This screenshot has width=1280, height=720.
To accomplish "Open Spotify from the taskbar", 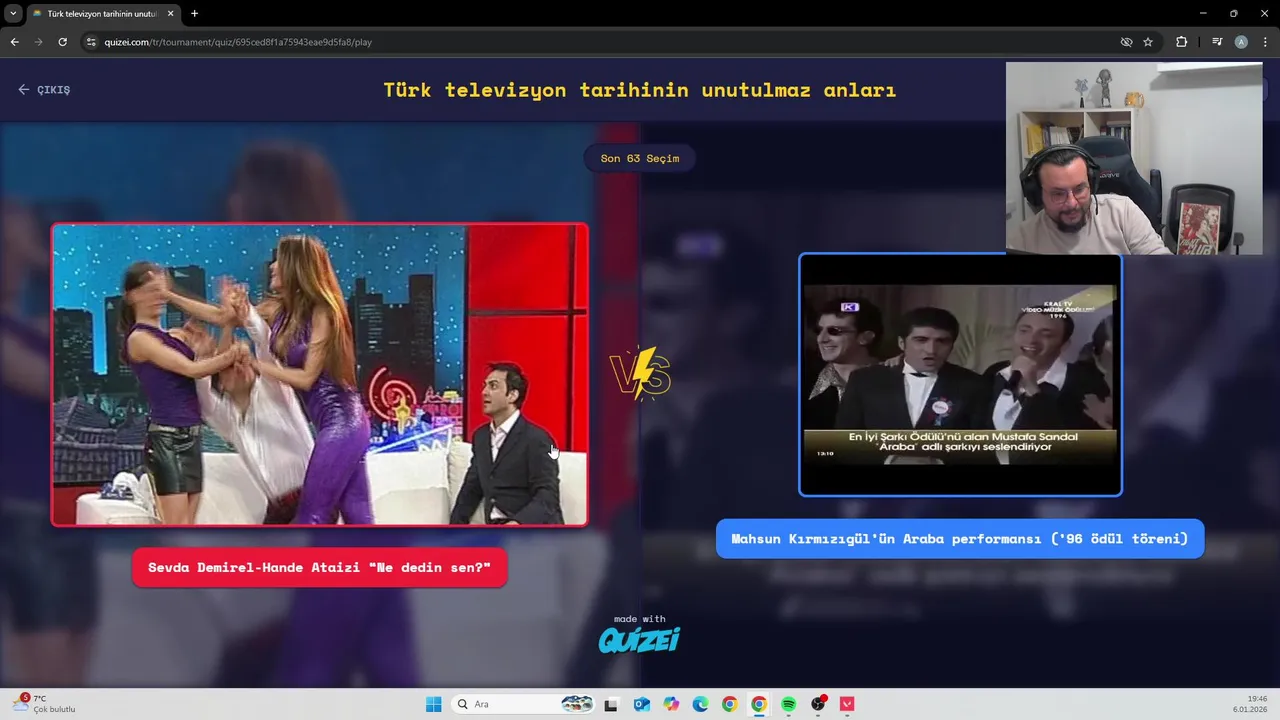I will pyautogui.click(x=788, y=704).
